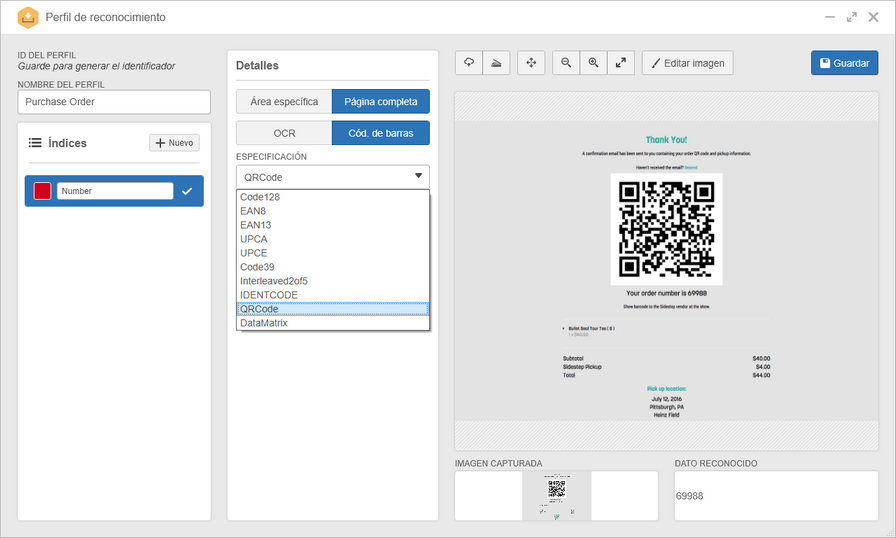This screenshot has height=538, width=896.
Task: Click the 'Thank You!' heading in preview
Action: (x=666, y=140)
